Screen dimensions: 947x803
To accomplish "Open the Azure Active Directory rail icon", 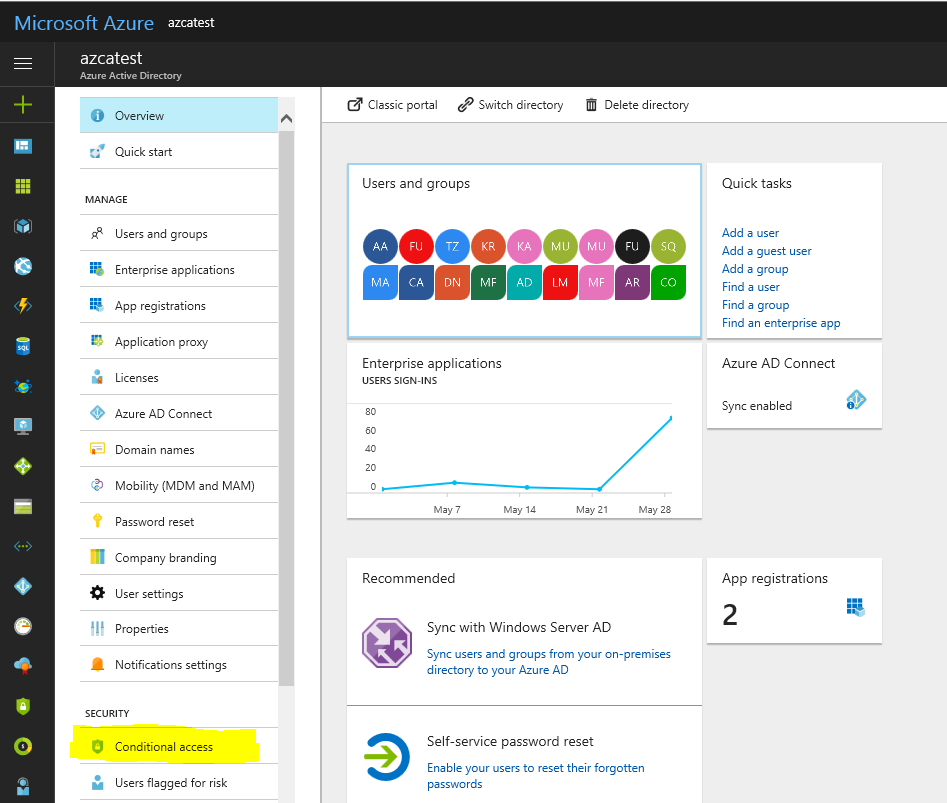I will coord(23,586).
